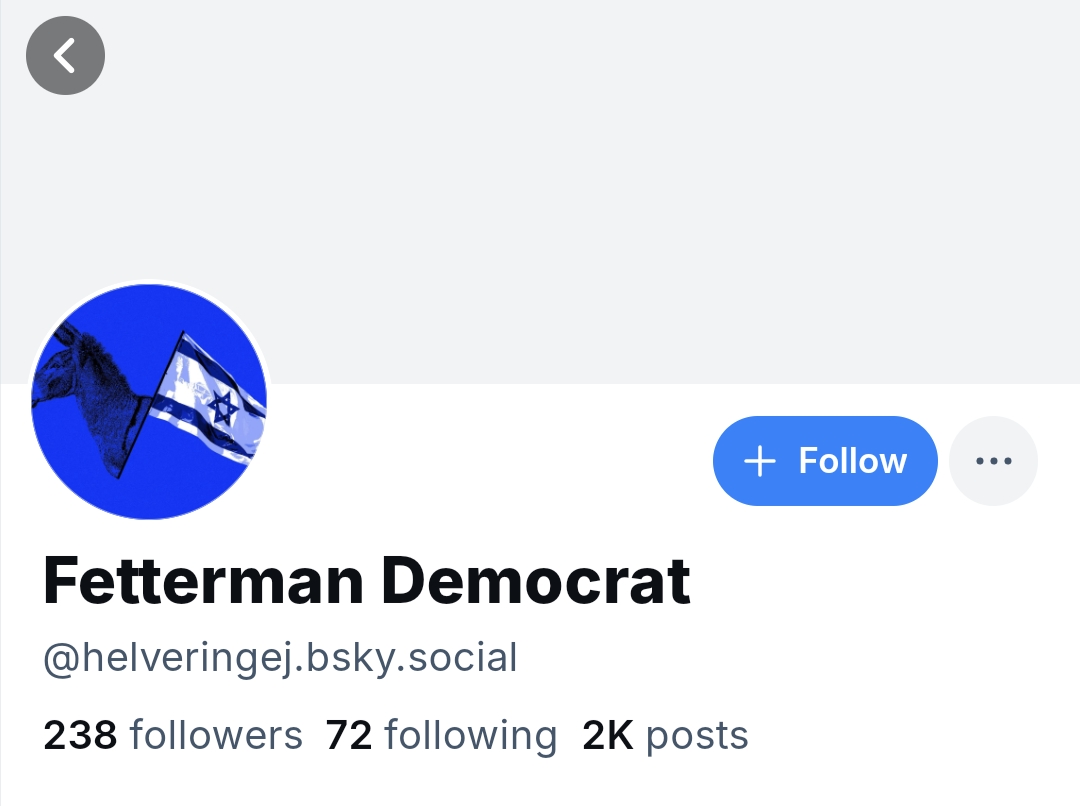Image resolution: width=1080 pixels, height=806 pixels.
Task: Click the number 72 beside following
Action: click(349, 735)
